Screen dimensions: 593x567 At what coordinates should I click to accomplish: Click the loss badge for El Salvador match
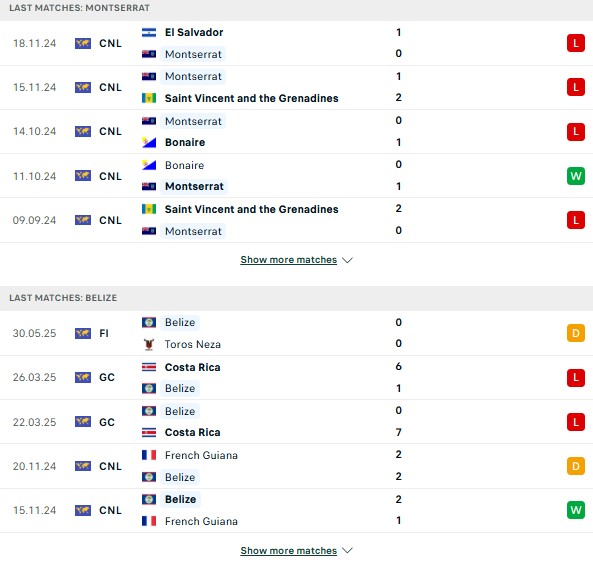click(x=576, y=43)
